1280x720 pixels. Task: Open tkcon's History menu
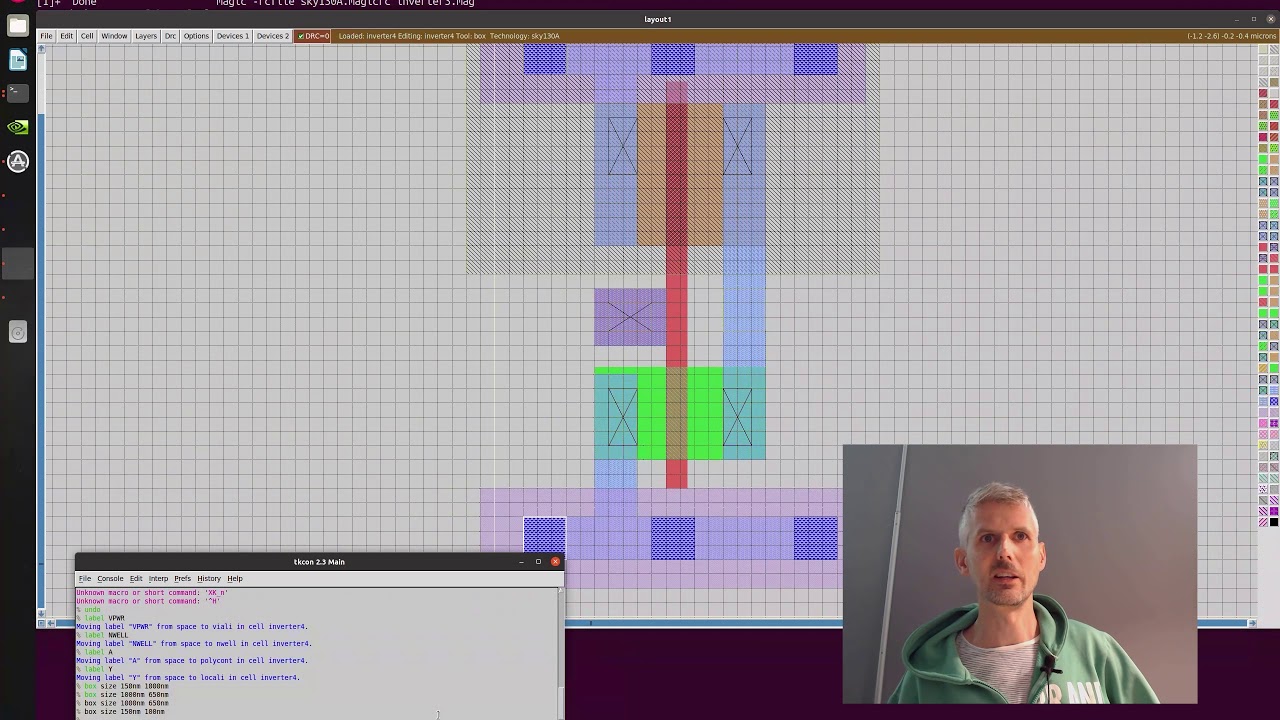(209, 579)
